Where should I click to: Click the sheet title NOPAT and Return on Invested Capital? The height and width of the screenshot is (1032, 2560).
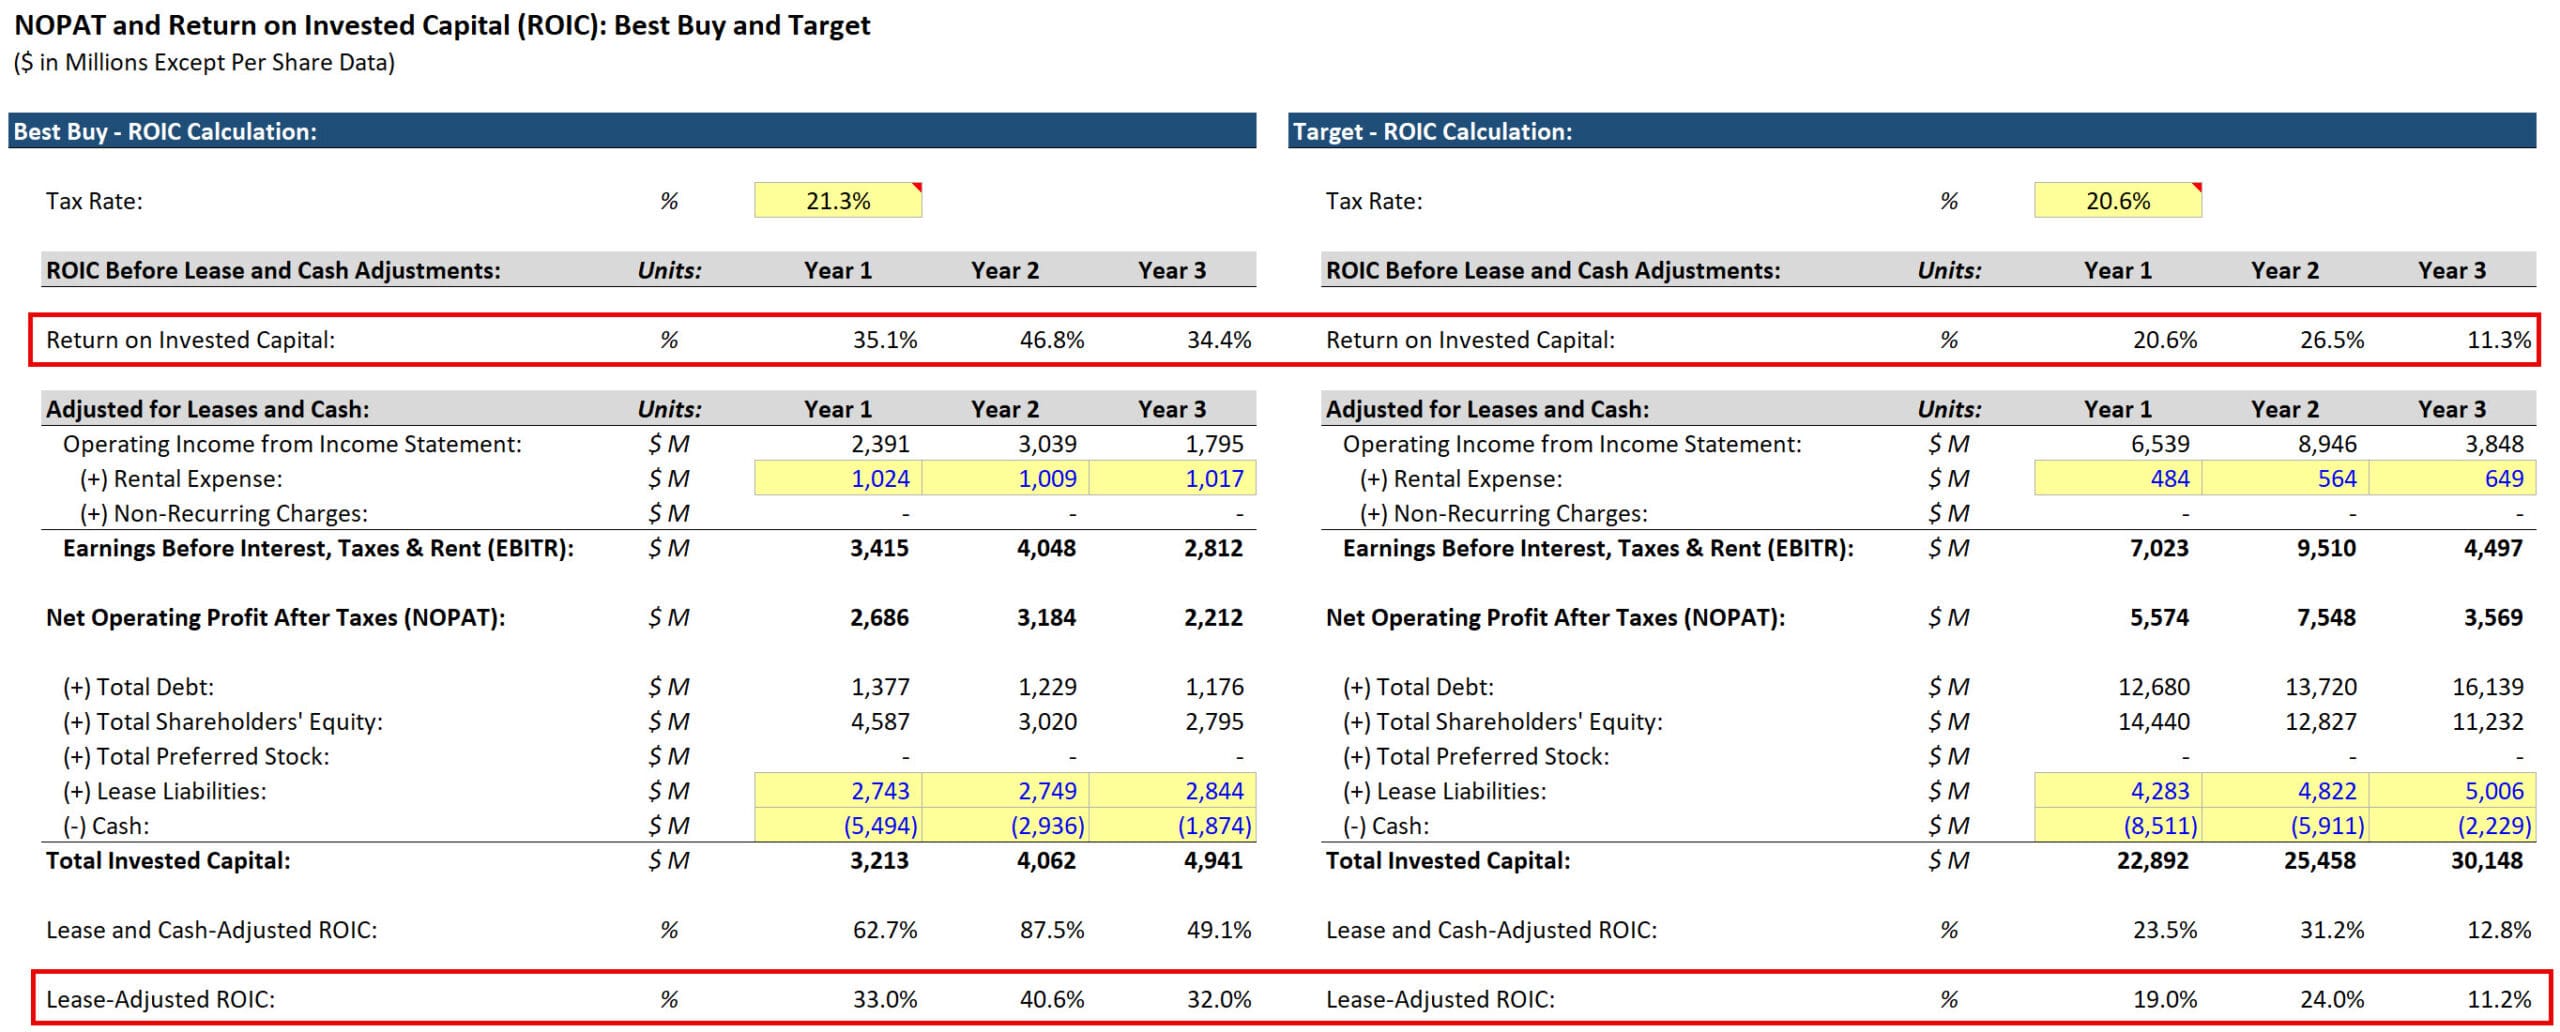[440, 26]
